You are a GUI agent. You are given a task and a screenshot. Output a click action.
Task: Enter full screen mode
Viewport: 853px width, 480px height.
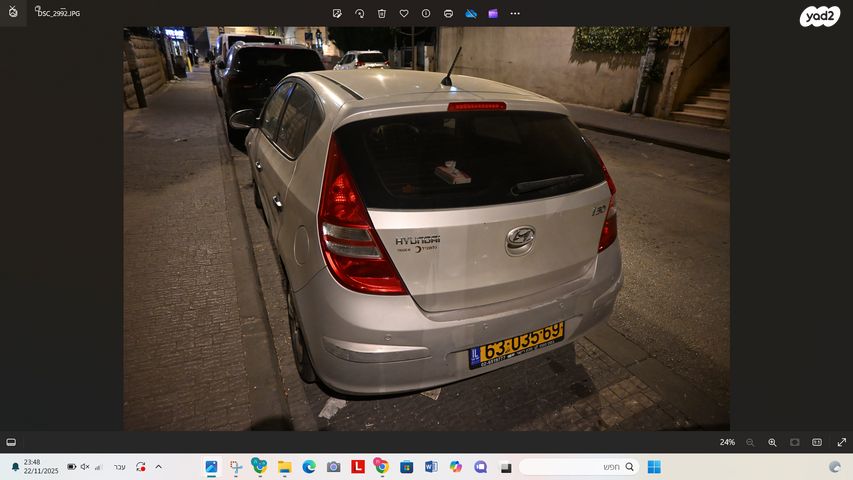click(841, 442)
